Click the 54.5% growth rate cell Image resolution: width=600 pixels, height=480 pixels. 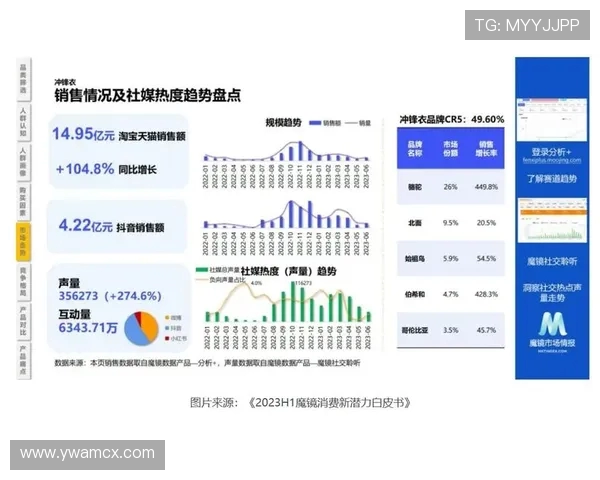[486, 259]
